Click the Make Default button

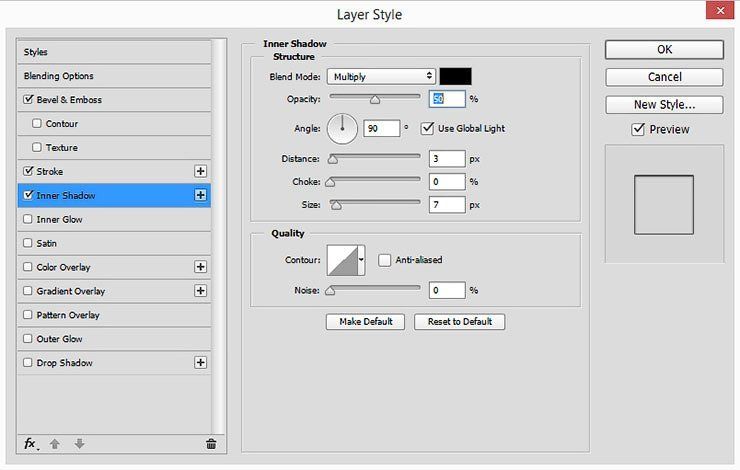point(365,322)
